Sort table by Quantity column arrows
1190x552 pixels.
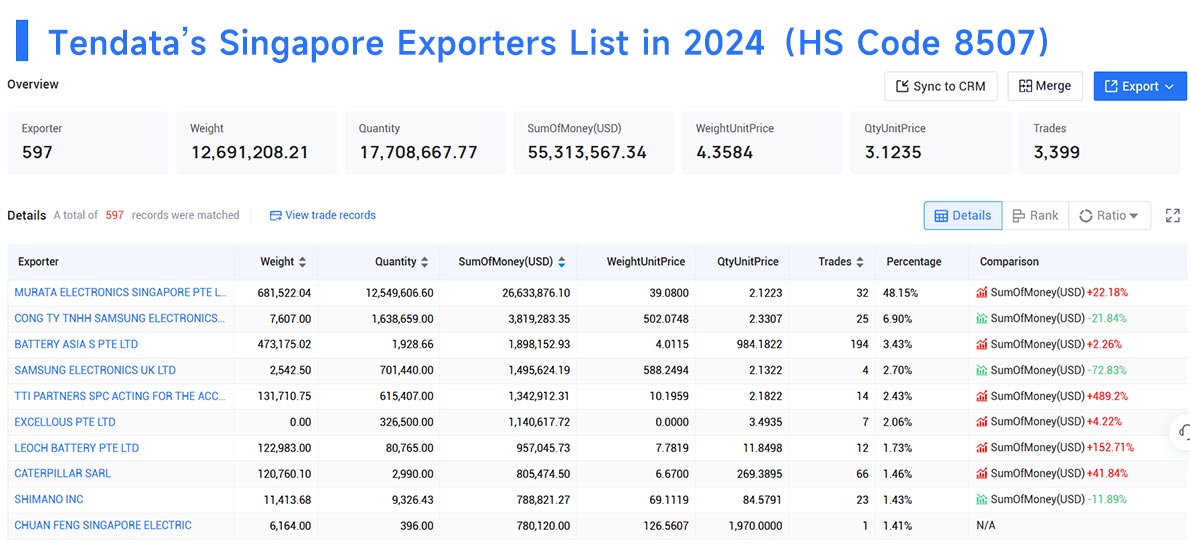[x=424, y=262]
